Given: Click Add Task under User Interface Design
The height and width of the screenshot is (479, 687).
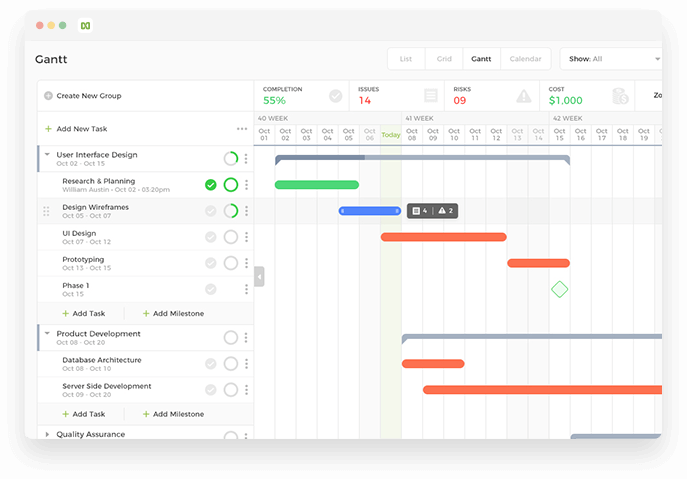Looking at the screenshot, I should click(x=84, y=313).
